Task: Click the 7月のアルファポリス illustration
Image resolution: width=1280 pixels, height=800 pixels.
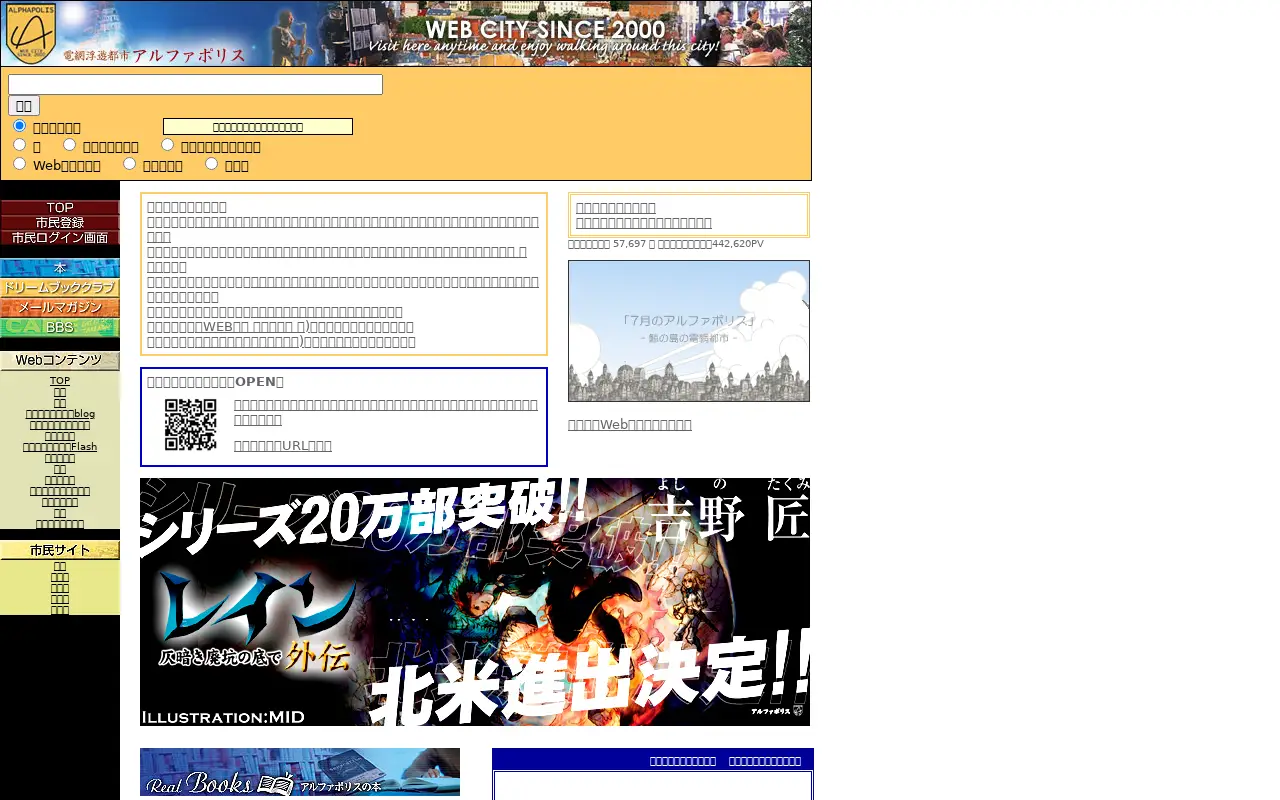Action: (x=689, y=331)
